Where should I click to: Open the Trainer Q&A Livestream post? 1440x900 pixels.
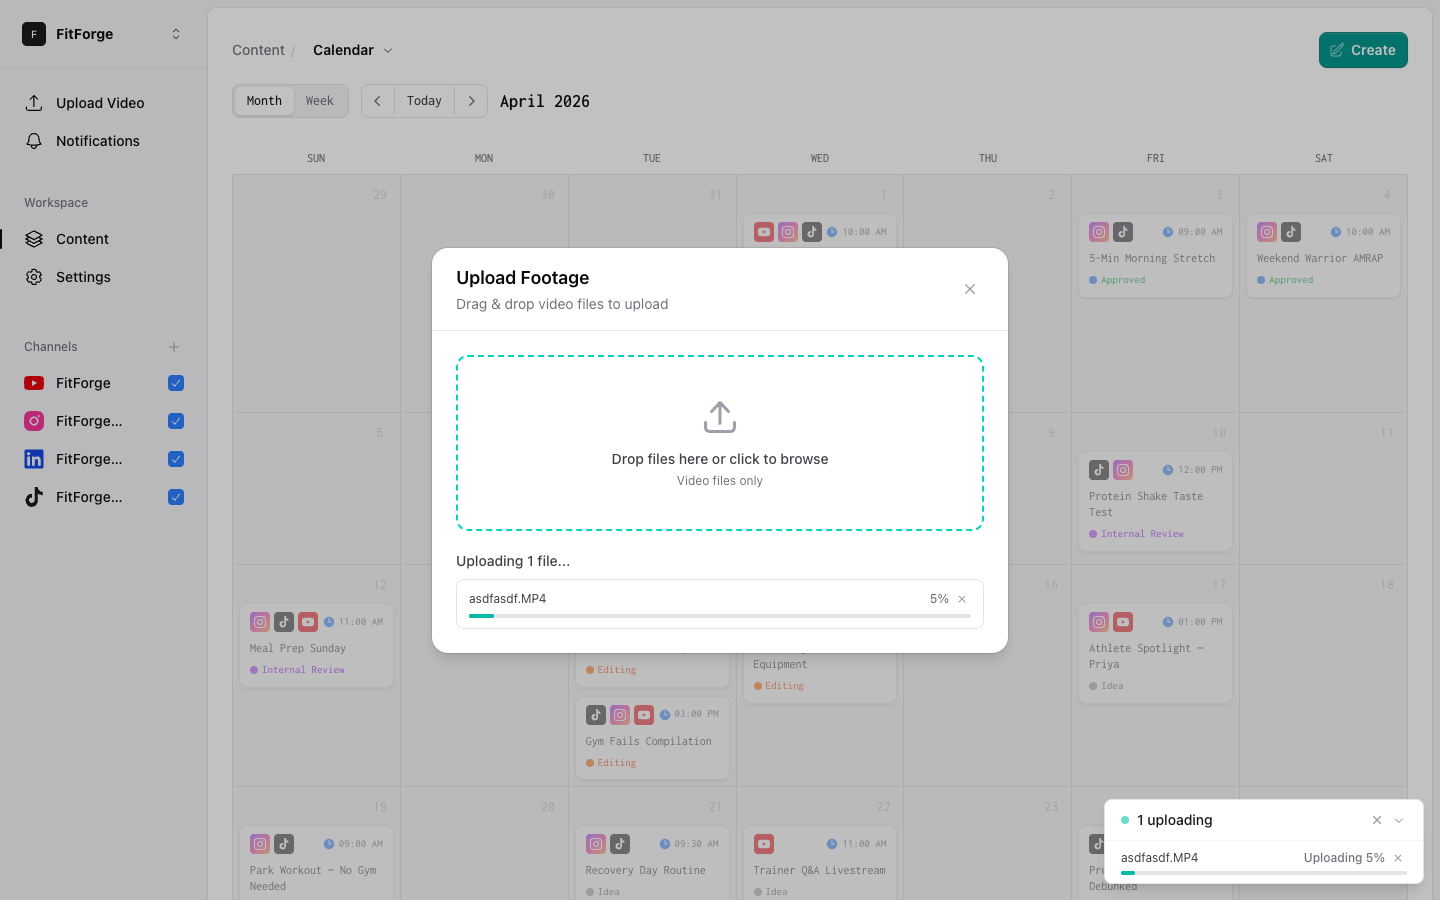pyautogui.click(x=820, y=864)
